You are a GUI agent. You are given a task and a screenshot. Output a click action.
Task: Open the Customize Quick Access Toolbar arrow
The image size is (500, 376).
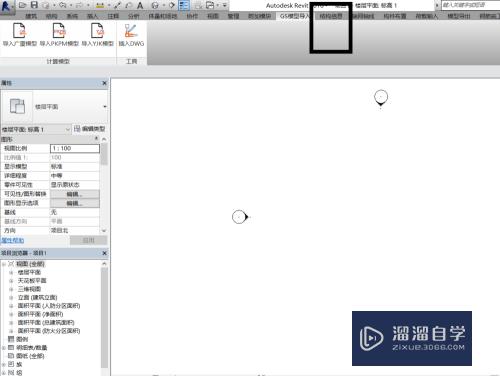225,5
